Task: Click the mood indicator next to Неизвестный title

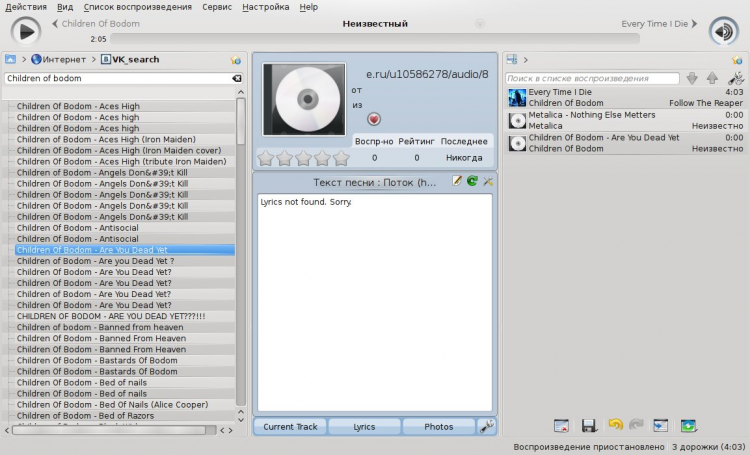Action: point(480,23)
